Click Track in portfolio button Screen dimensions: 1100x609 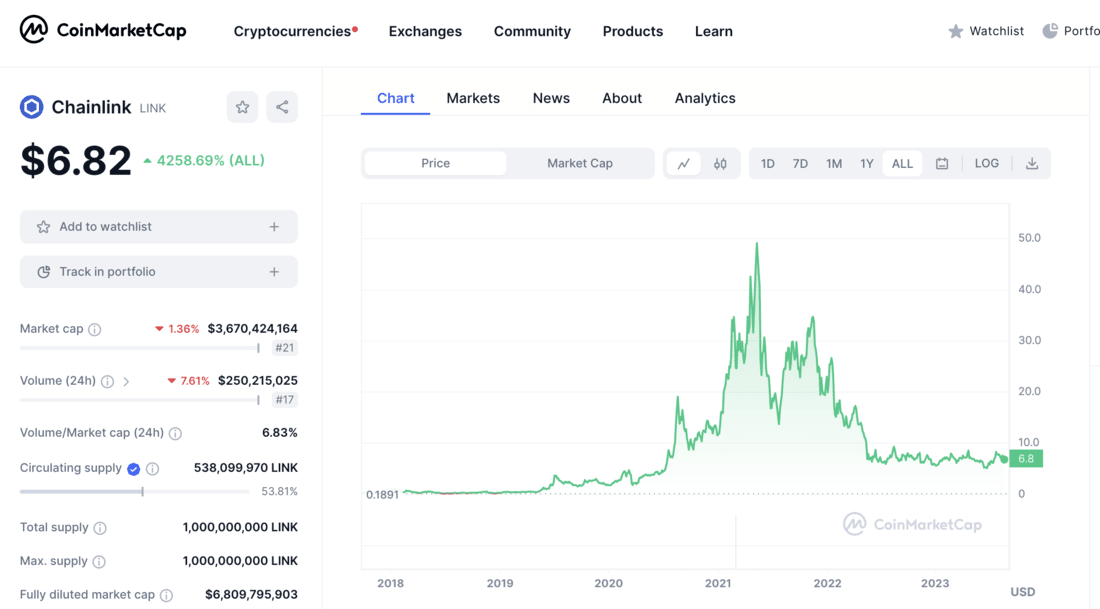(x=159, y=272)
